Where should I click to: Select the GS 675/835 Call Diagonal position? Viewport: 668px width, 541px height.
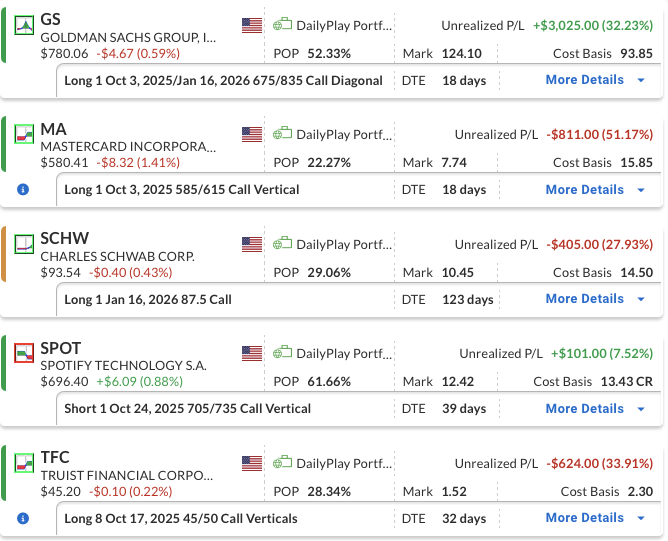point(223,80)
